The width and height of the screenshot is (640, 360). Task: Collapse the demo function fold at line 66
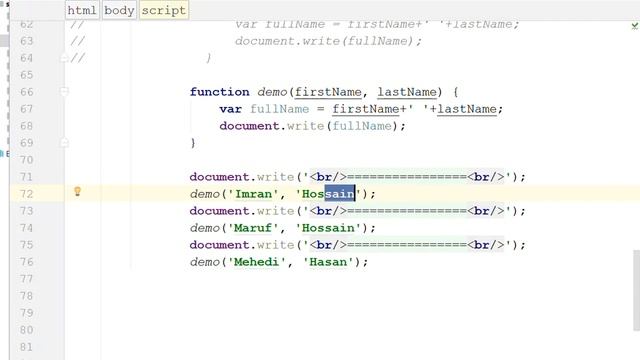[64, 91]
